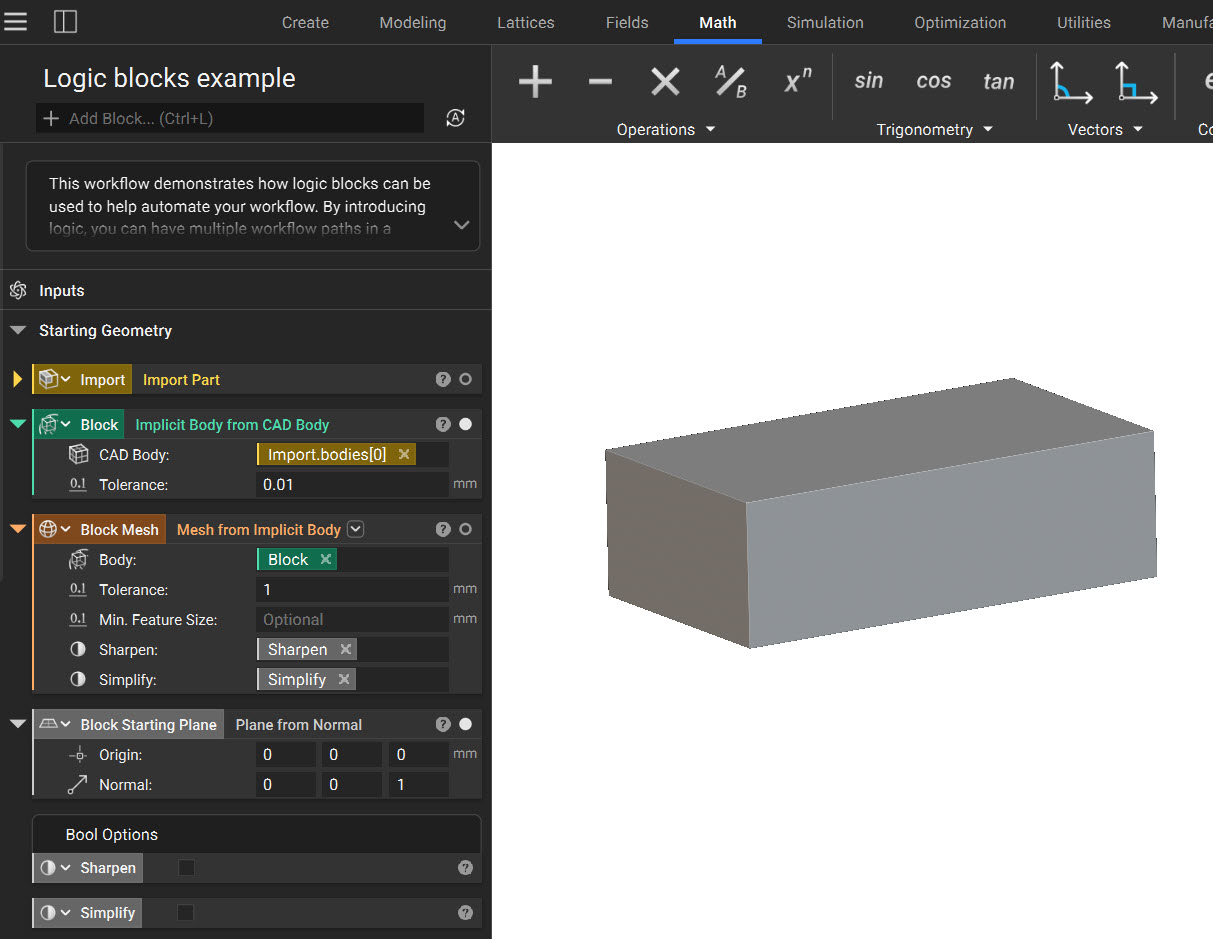This screenshot has height=939, width=1213.
Task: Open help for the Sharpen bool option
Action: (465, 868)
